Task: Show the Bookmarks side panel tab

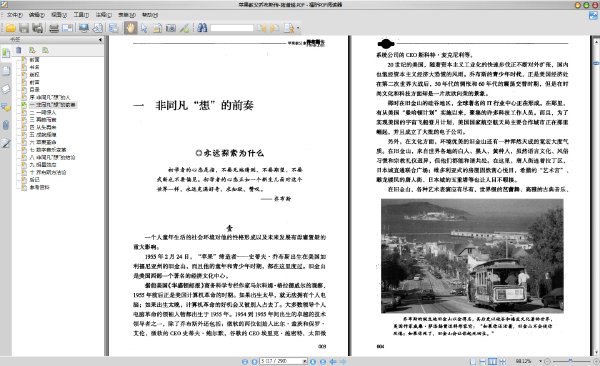Action: pos(6,53)
